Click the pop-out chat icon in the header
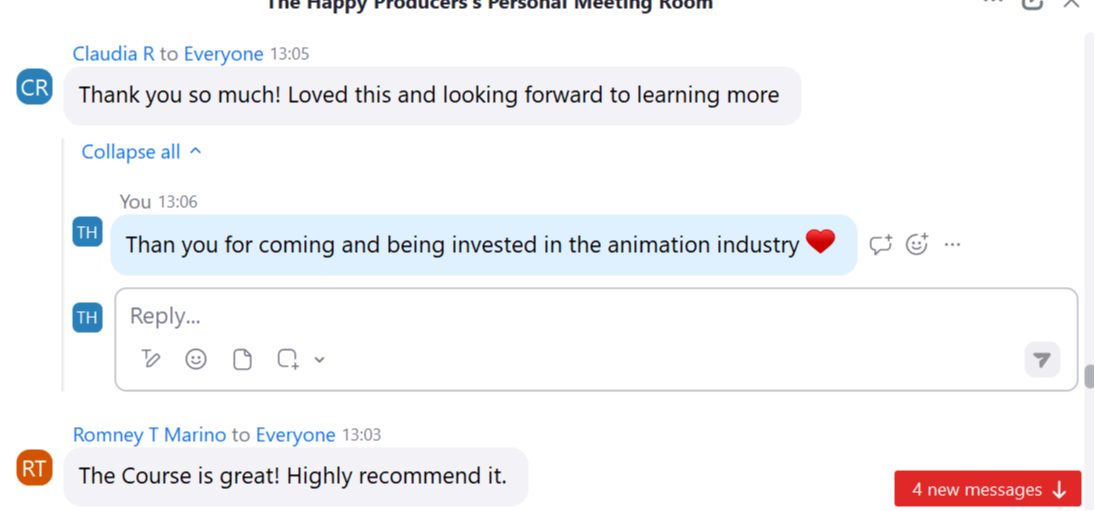This screenshot has width=1095, height=511. point(1032,4)
